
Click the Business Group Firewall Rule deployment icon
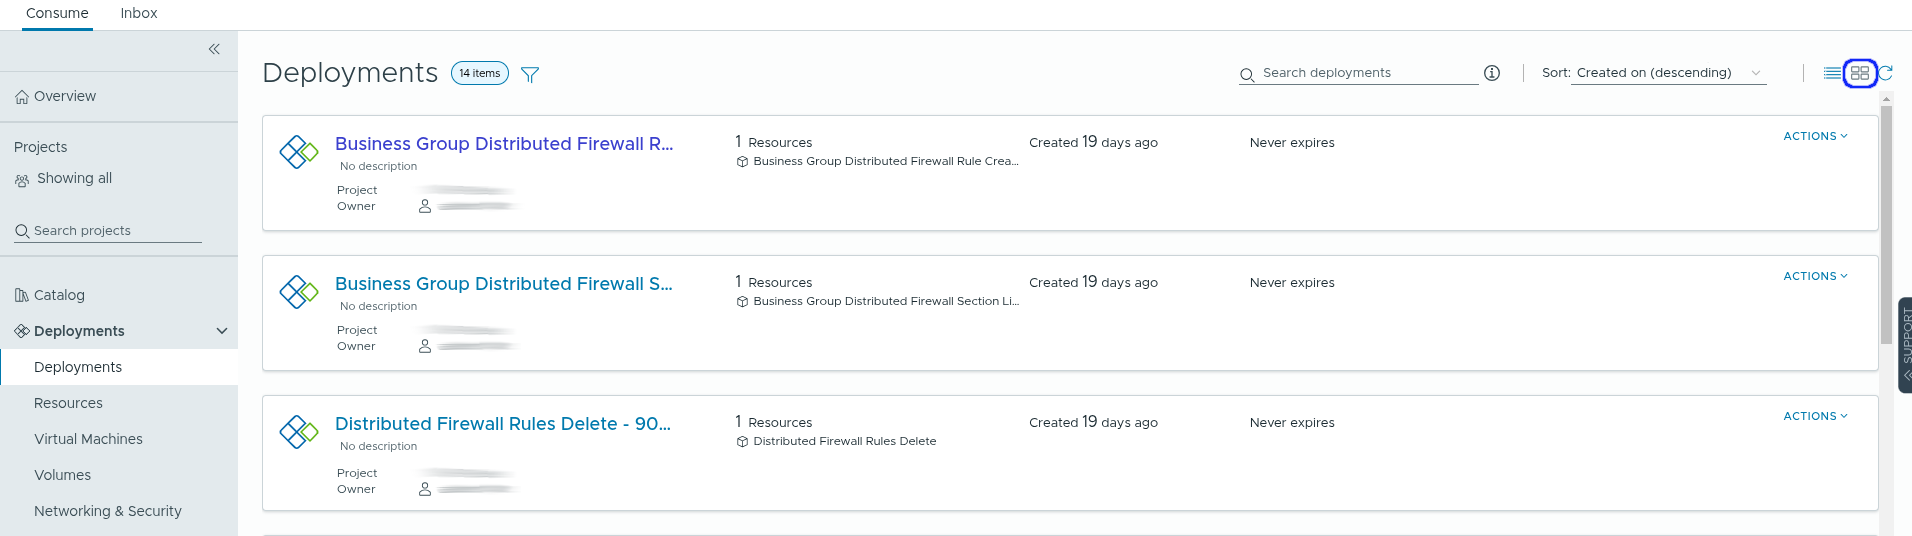[x=298, y=152]
